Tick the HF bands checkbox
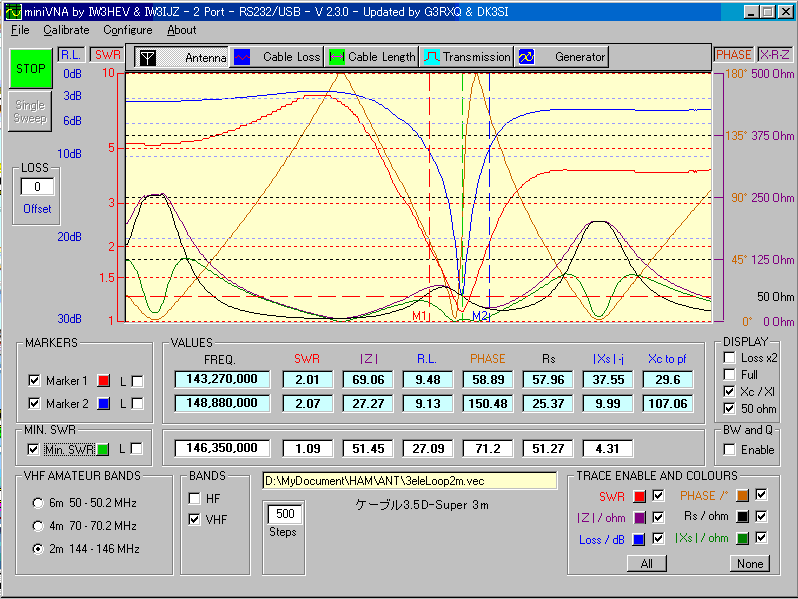798x599 pixels. click(194, 497)
